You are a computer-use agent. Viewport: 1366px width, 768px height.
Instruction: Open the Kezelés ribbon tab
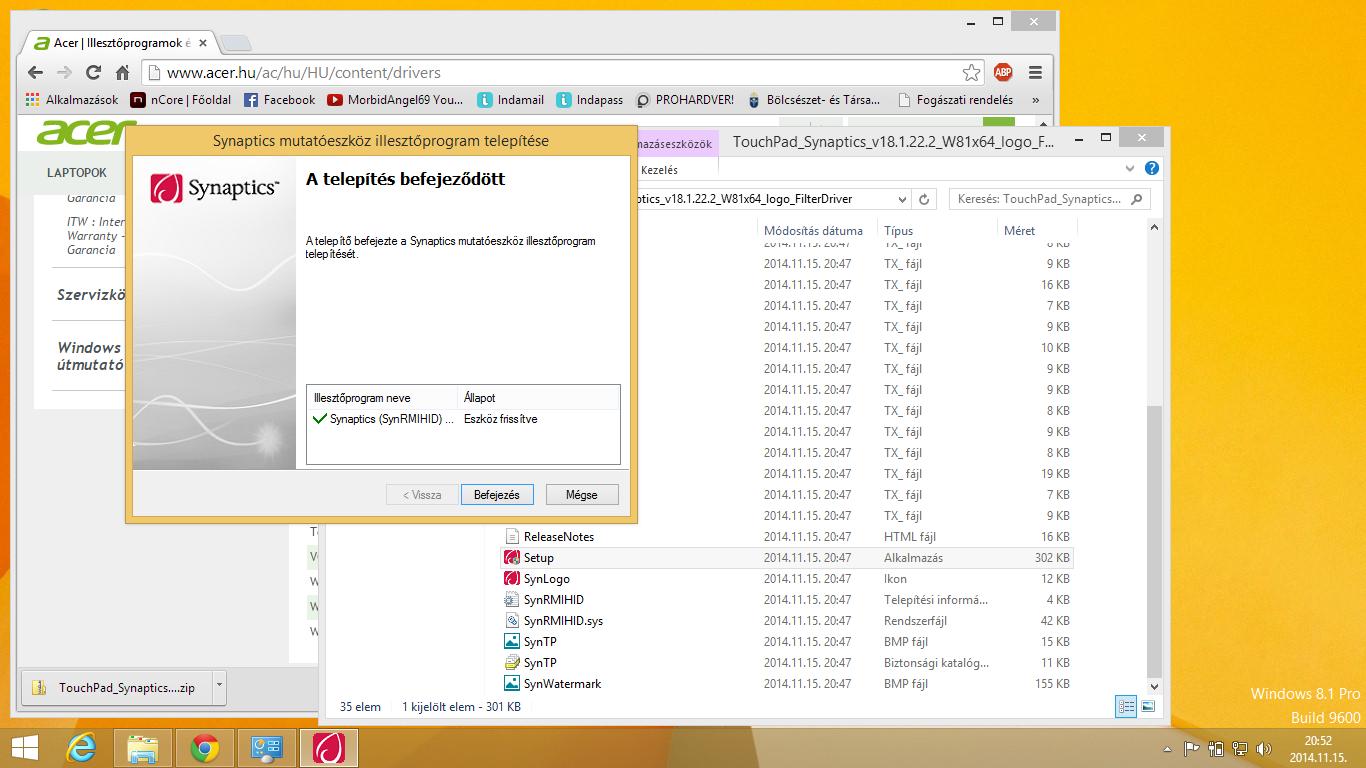659,170
